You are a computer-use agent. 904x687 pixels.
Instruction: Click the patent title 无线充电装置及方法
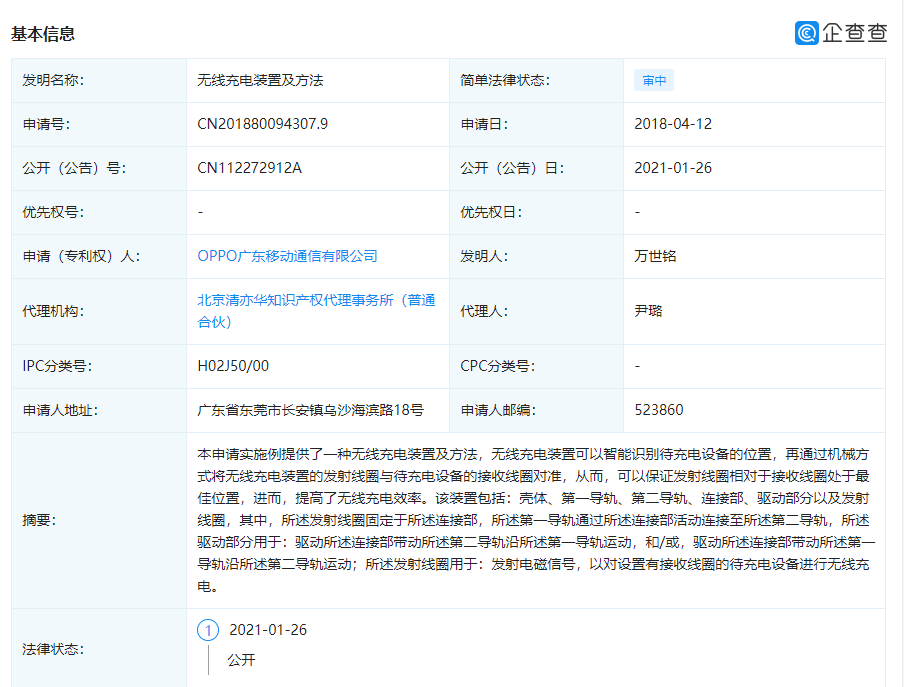click(x=260, y=80)
